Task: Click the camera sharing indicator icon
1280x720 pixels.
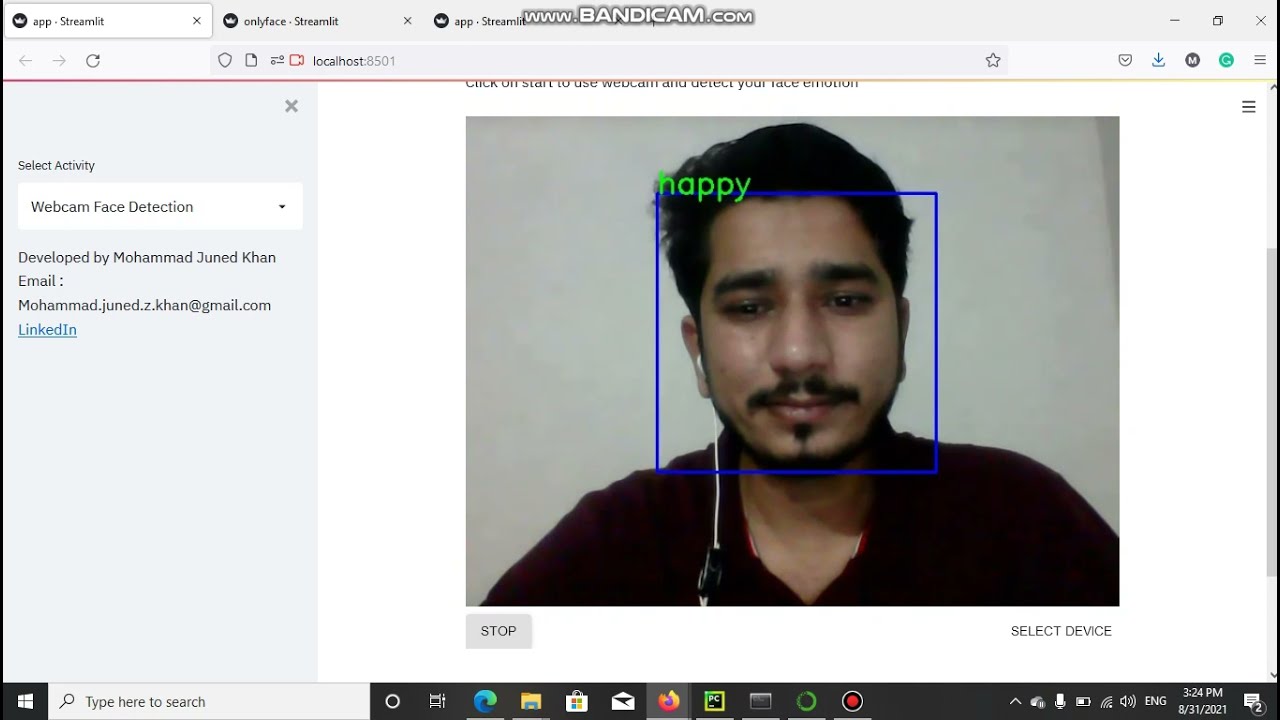Action: 296,61
